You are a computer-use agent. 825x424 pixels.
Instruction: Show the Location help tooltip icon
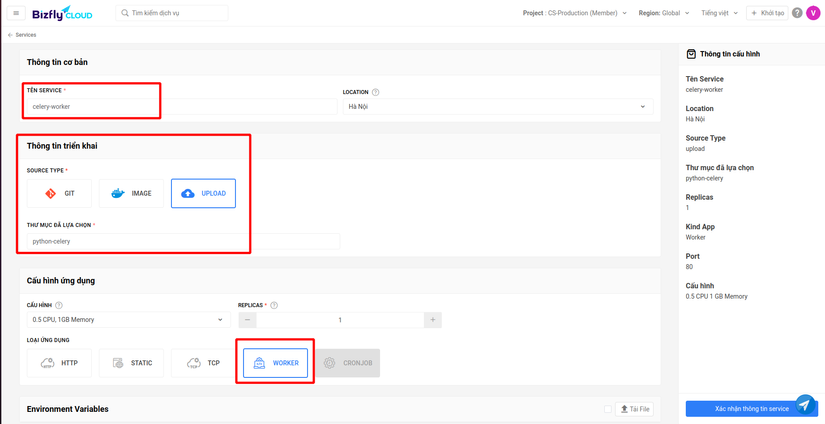click(375, 92)
